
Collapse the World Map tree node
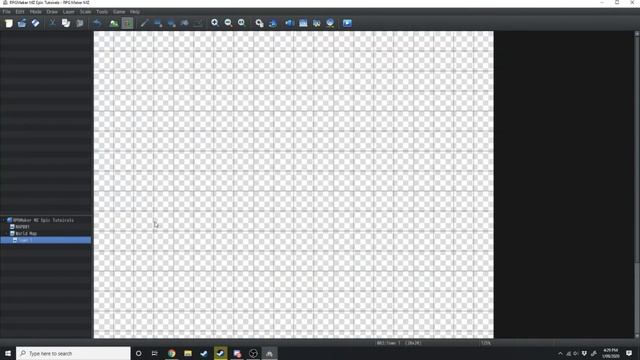tap(7, 233)
